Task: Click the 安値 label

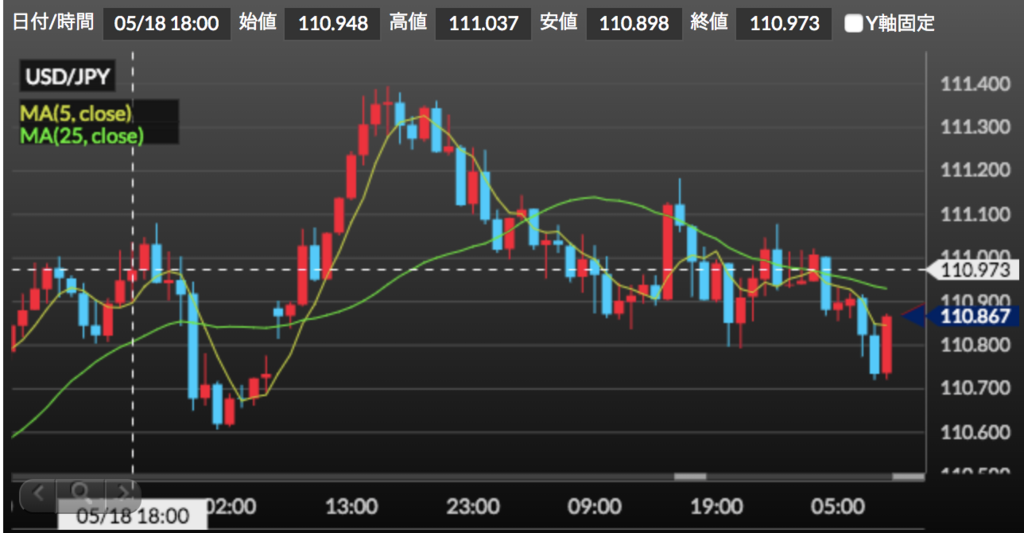Action: (x=558, y=22)
